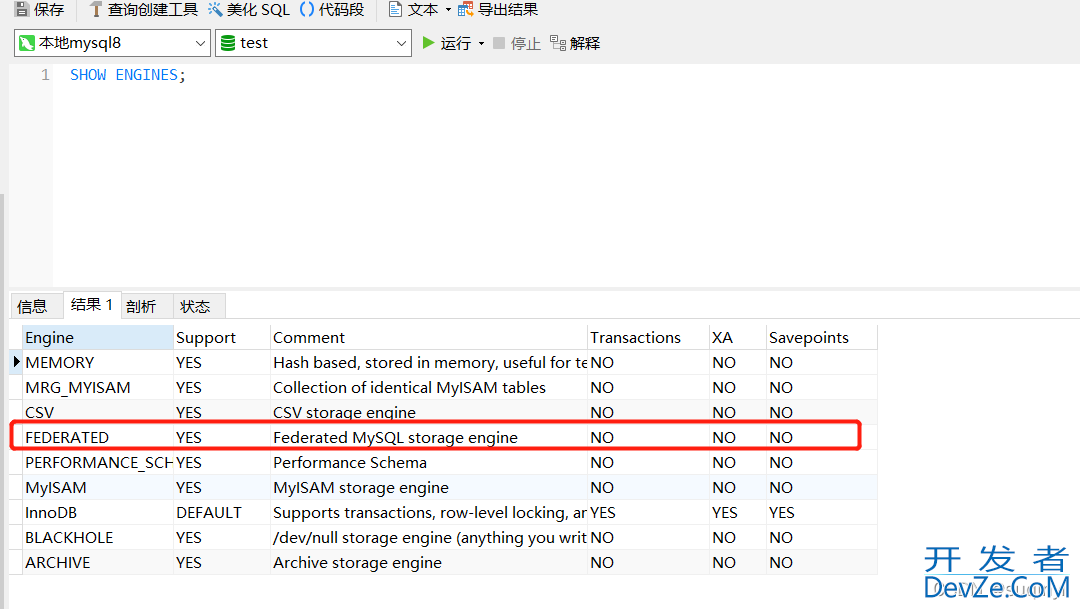This screenshot has height=609, width=1080.
Task: Select the CSV engine cell
Action: click(x=97, y=412)
